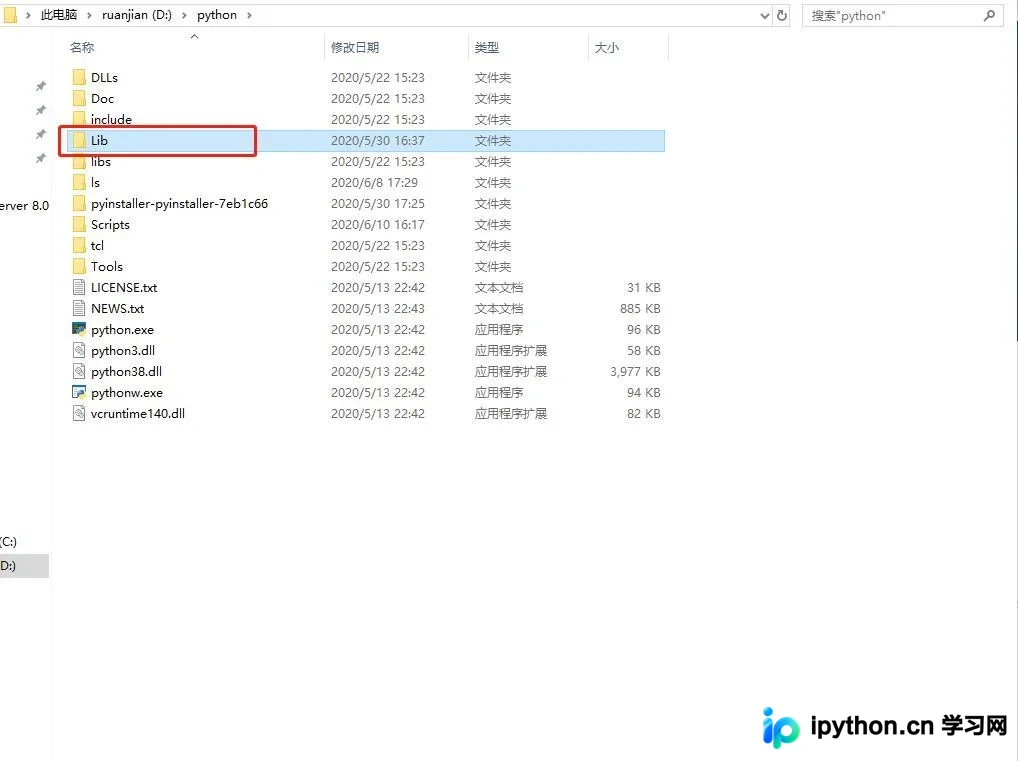Sort by 名称 column header
This screenshot has height=761, width=1018.
tap(82, 47)
